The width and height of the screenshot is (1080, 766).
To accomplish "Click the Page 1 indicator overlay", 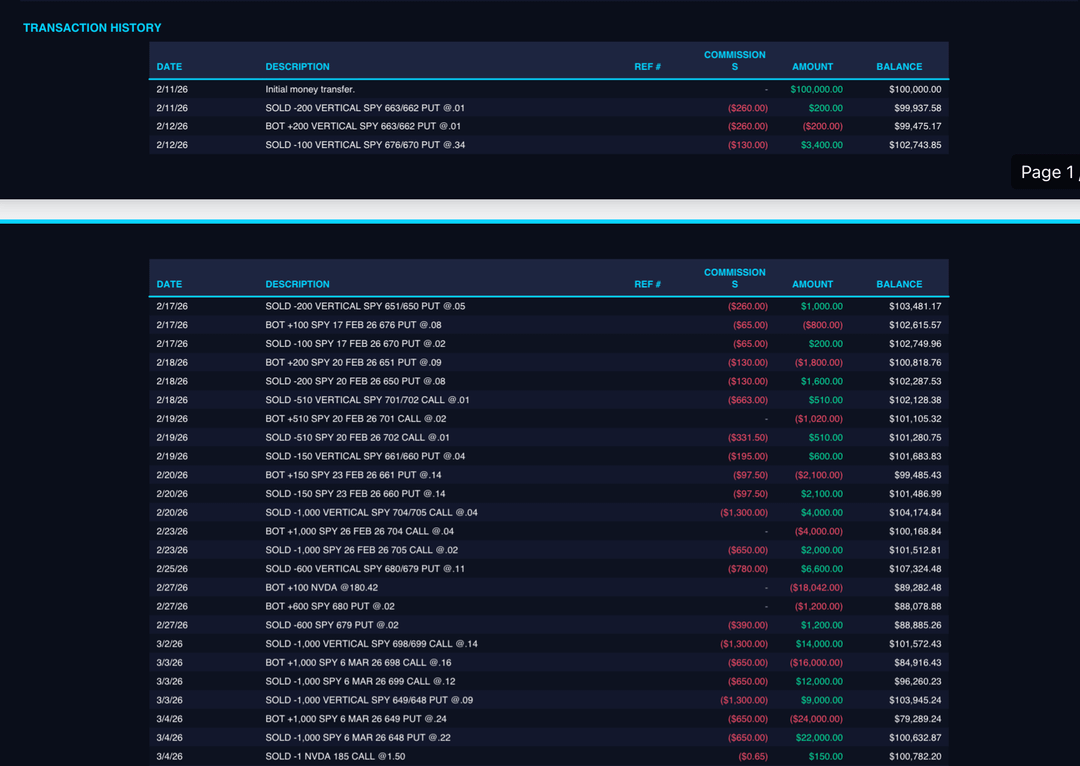I will click(1046, 172).
